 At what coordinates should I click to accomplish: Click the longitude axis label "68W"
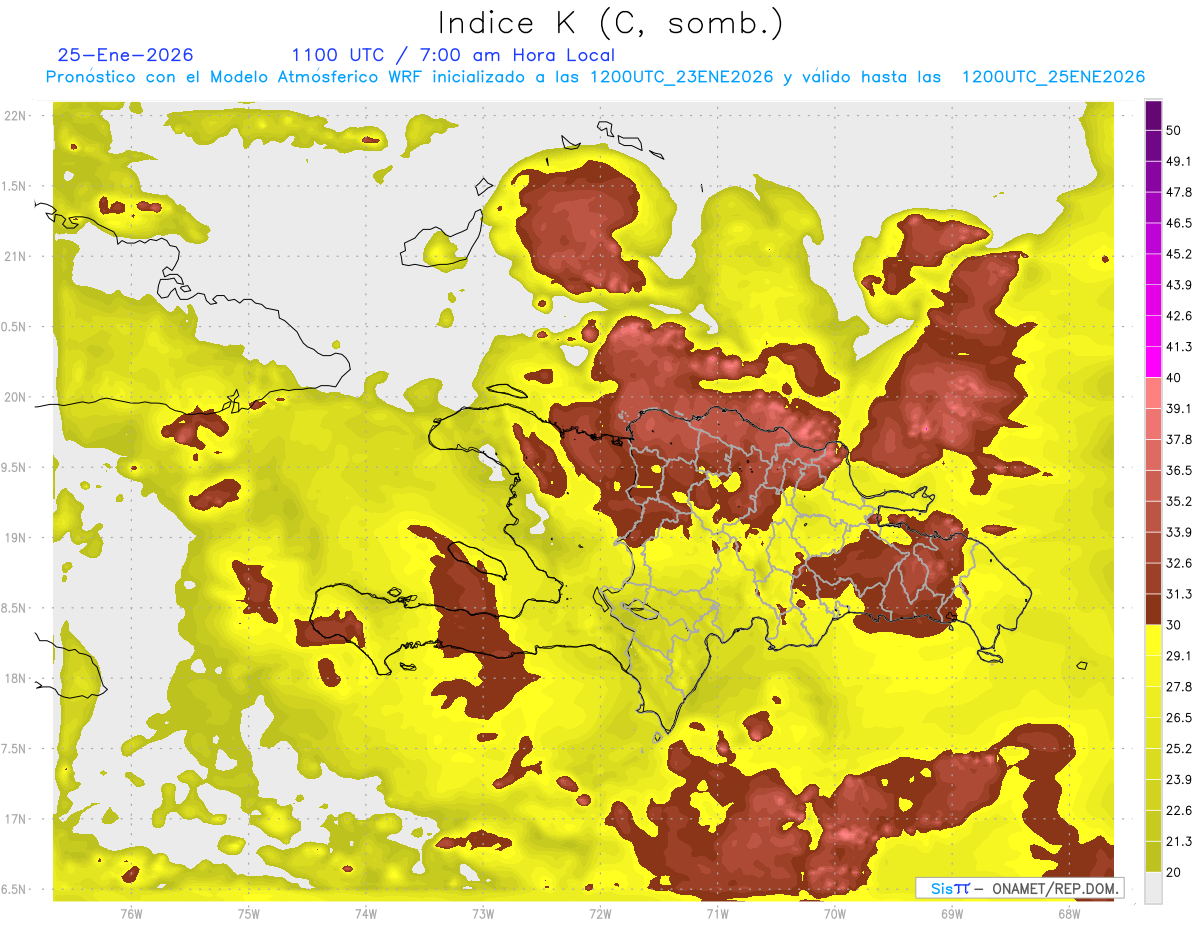[1068, 913]
